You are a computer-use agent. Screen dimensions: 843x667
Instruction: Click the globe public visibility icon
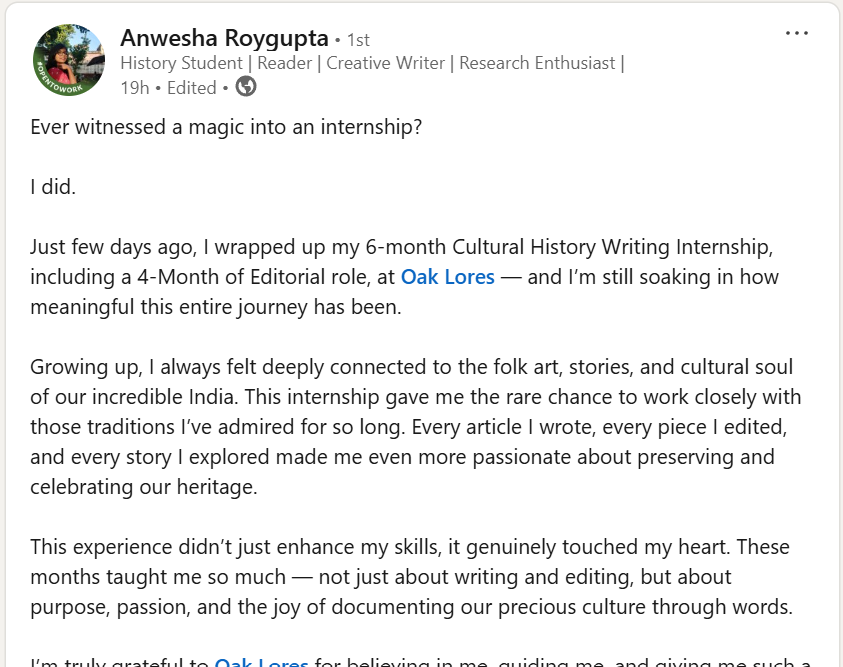(246, 87)
